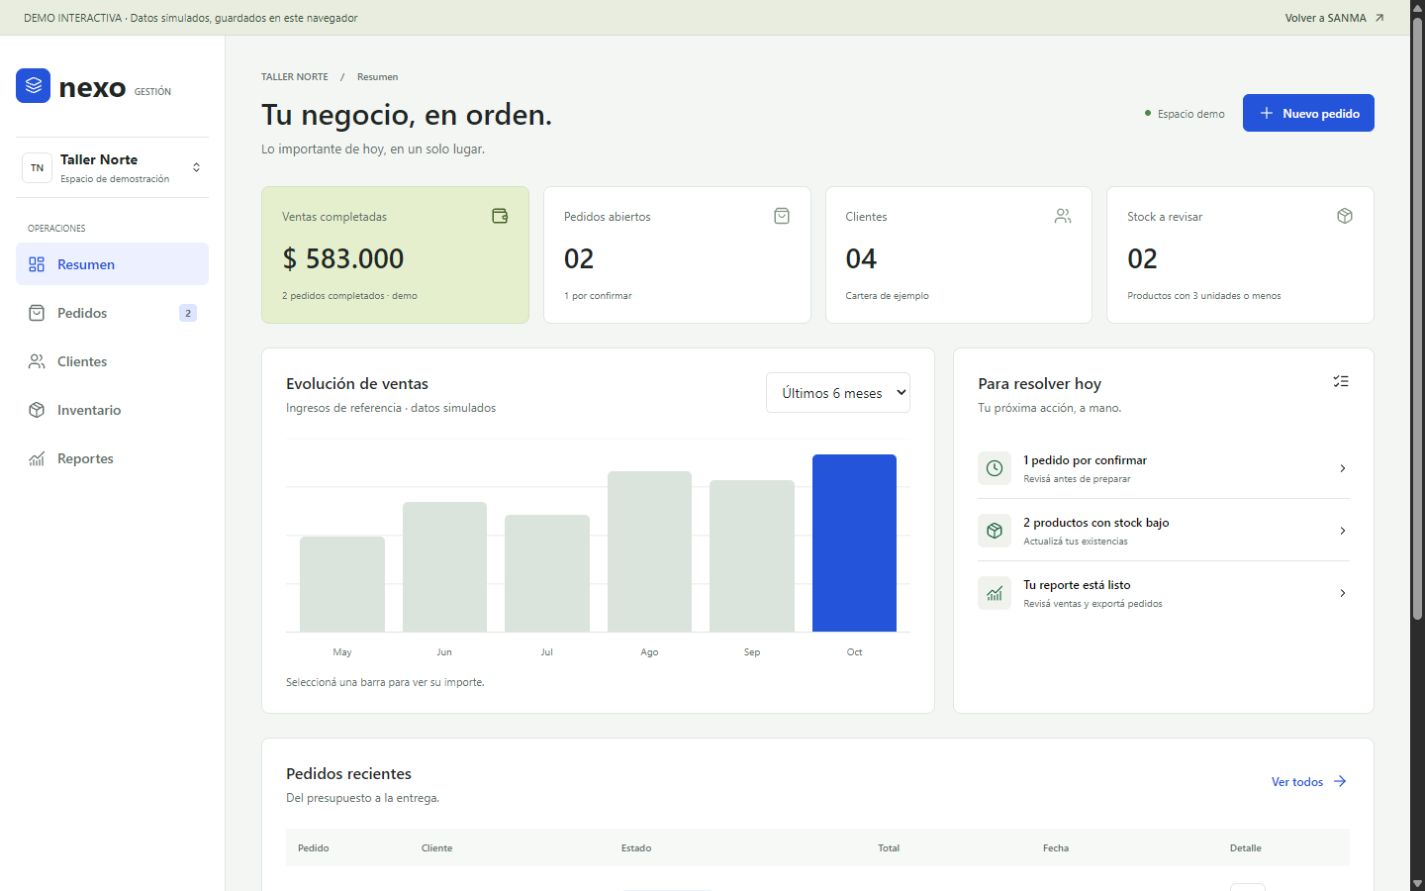
Task: Click the nexo layers logo icon
Action: [x=33, y=86]
